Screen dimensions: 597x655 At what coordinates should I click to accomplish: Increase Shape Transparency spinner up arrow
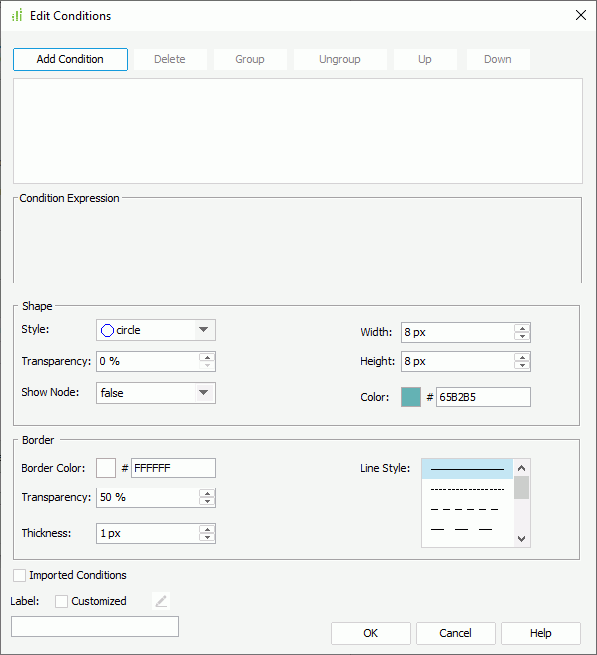[207, 357]
